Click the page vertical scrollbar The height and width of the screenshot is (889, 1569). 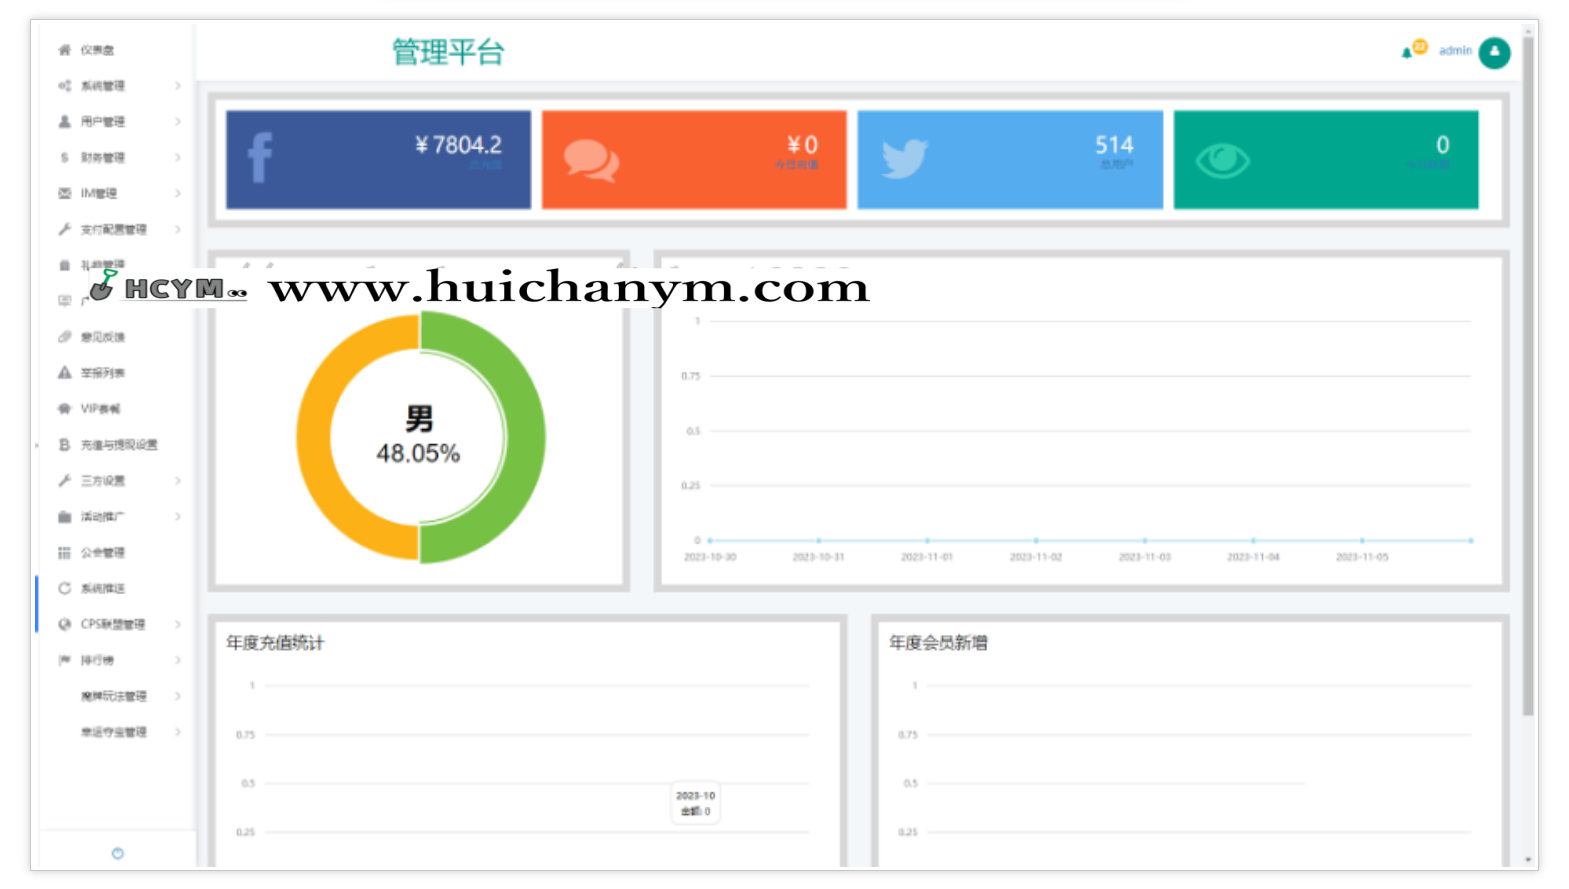[x=1528, y=380]
